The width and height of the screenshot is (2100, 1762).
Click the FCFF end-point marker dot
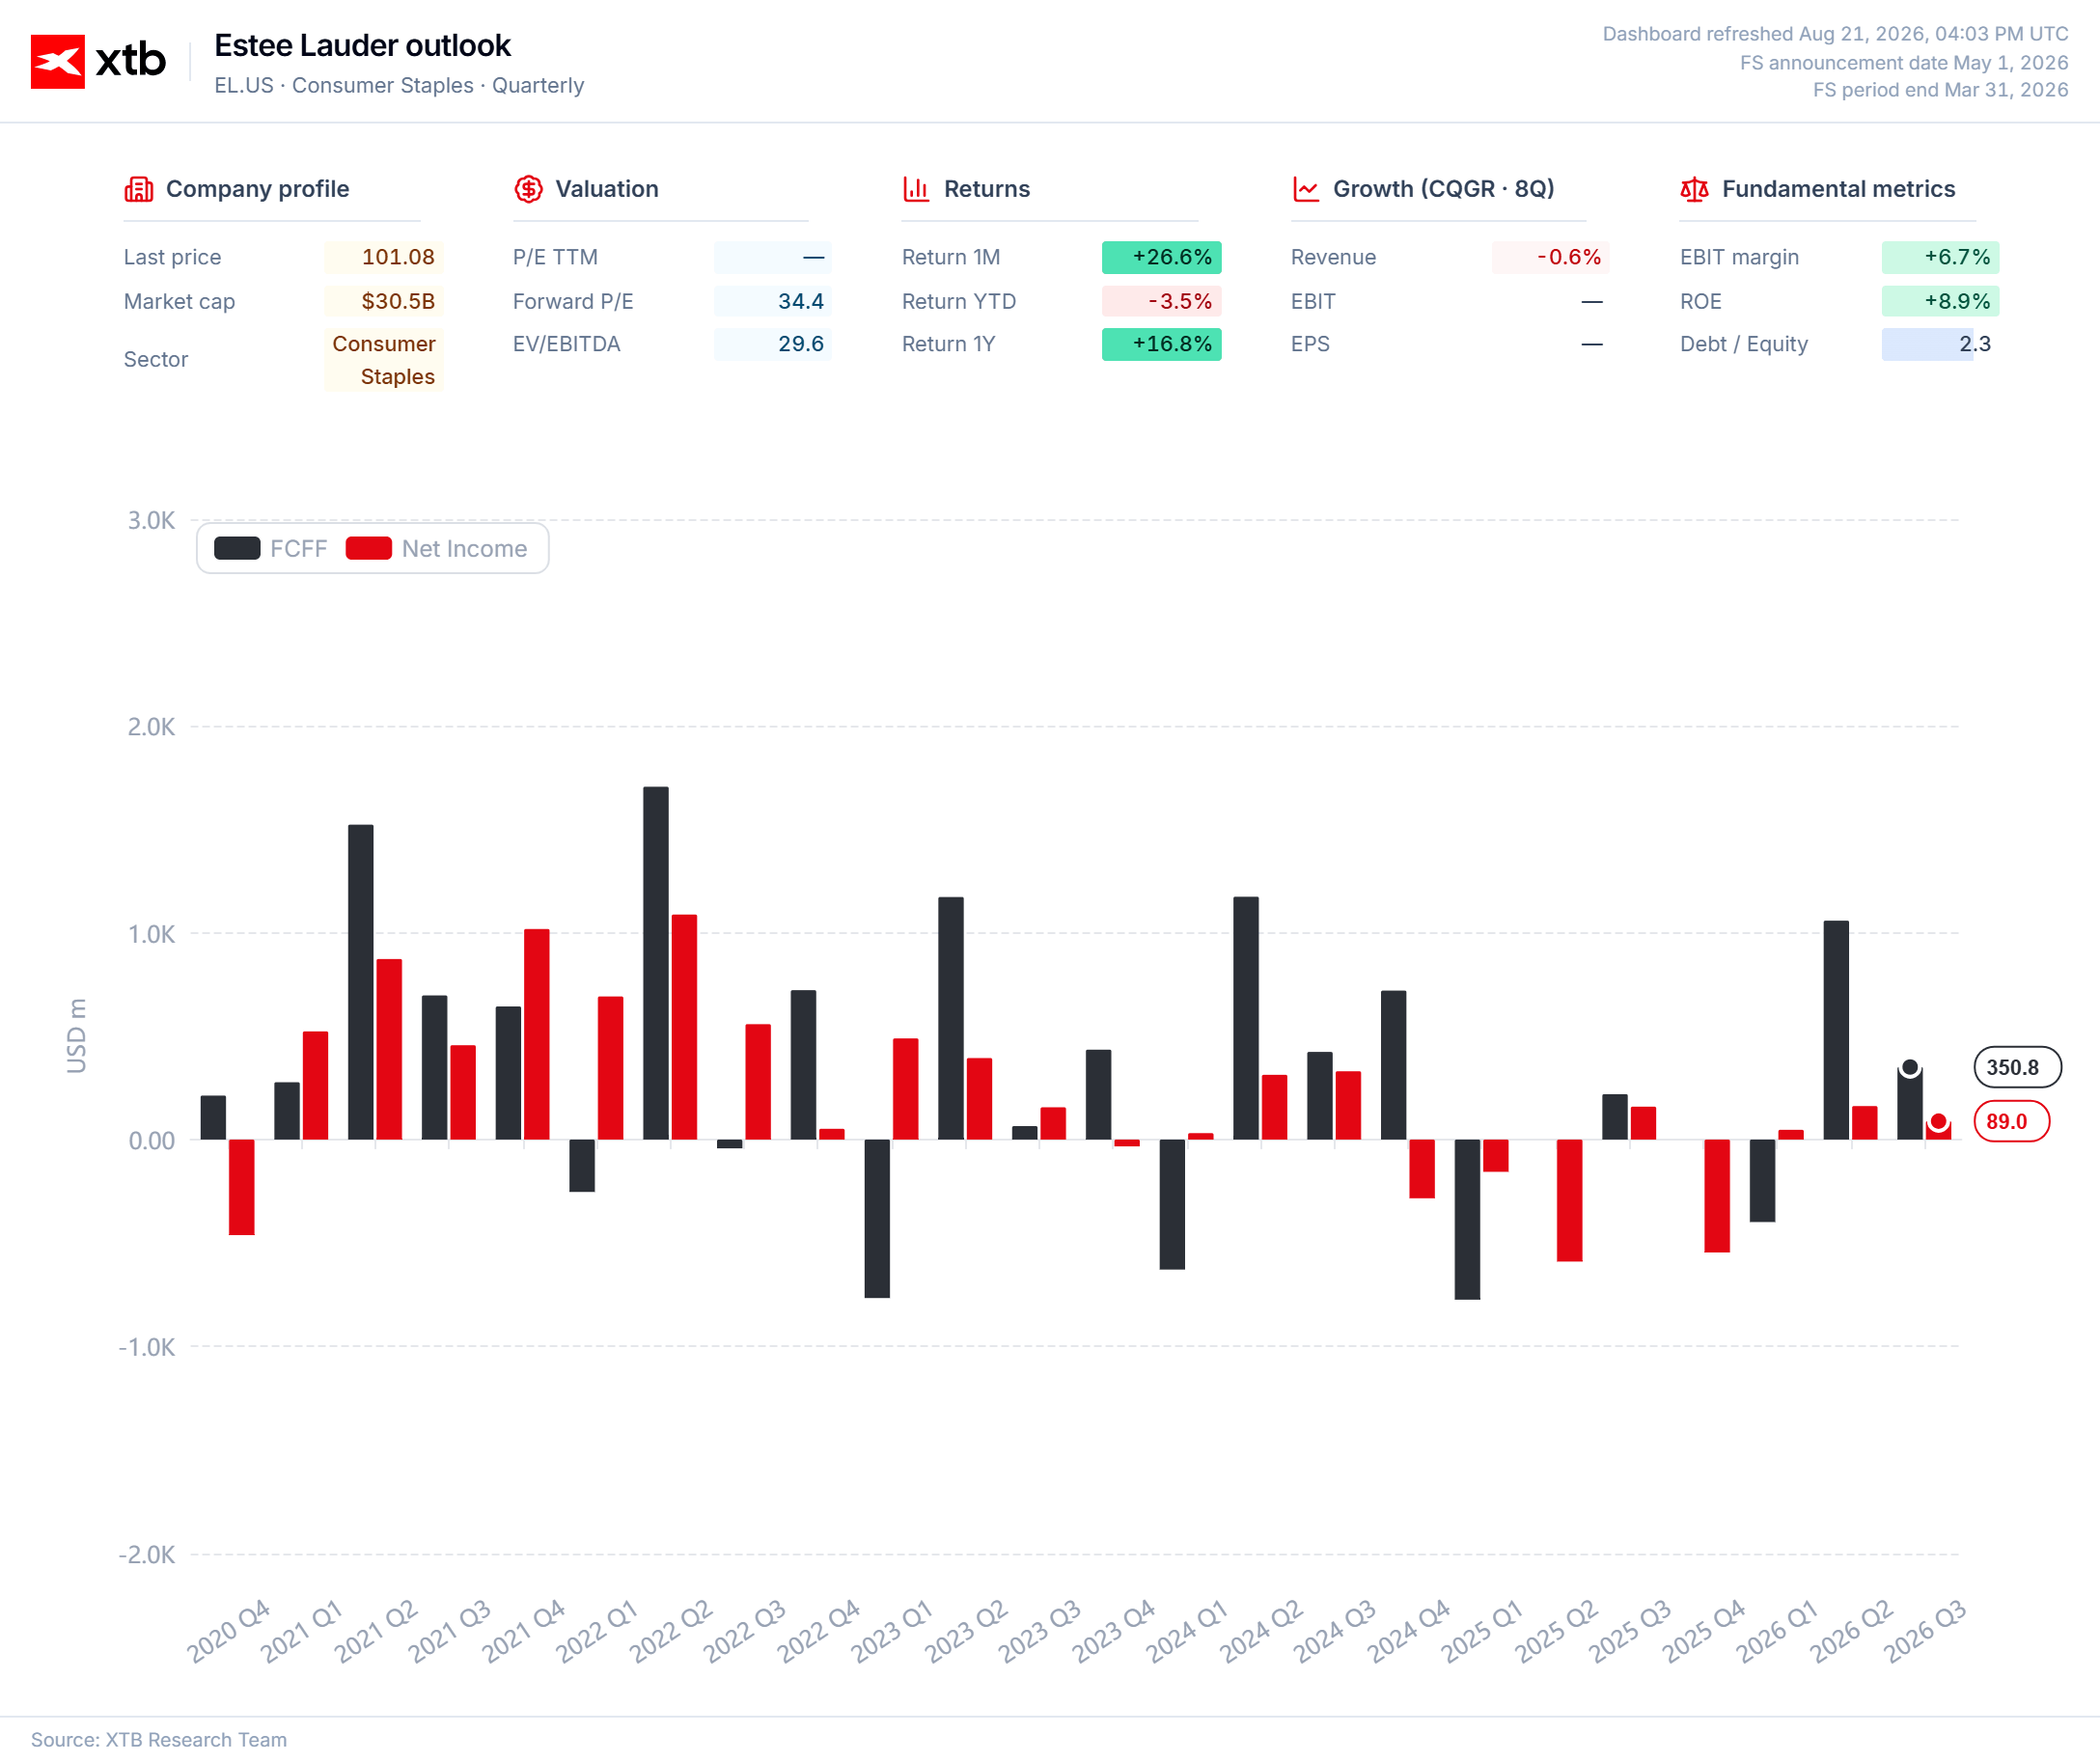[x=1910, y=1068]
